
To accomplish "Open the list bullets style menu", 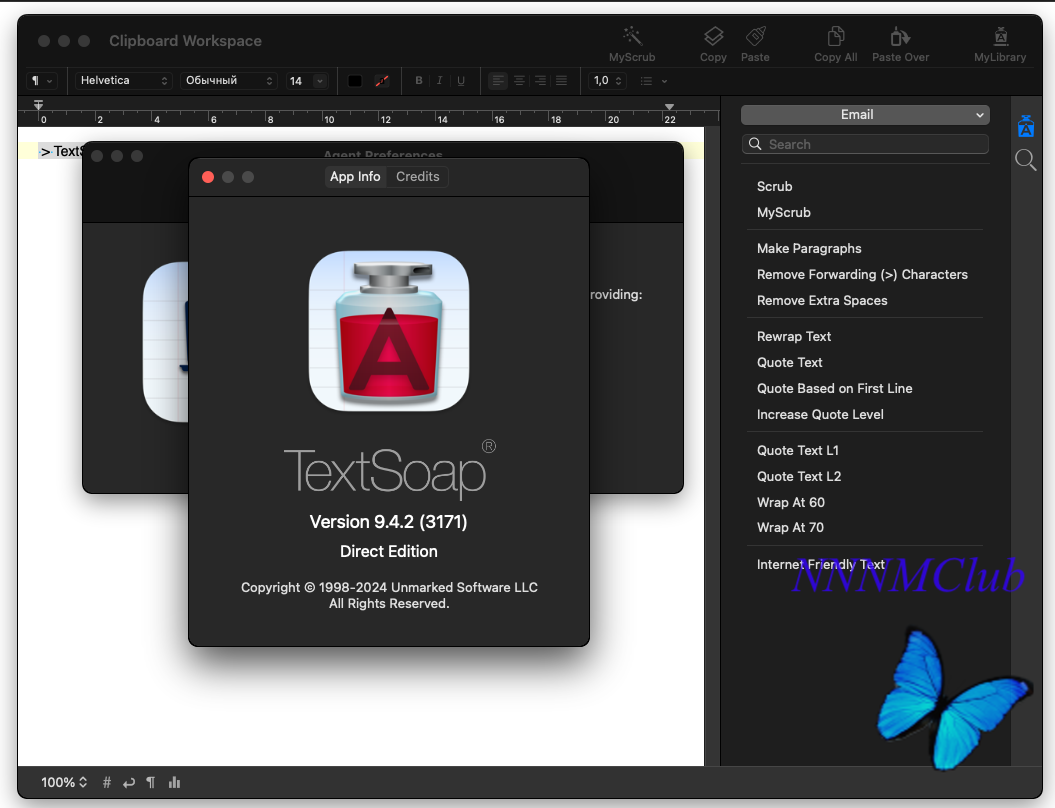I will coord(653,81).
